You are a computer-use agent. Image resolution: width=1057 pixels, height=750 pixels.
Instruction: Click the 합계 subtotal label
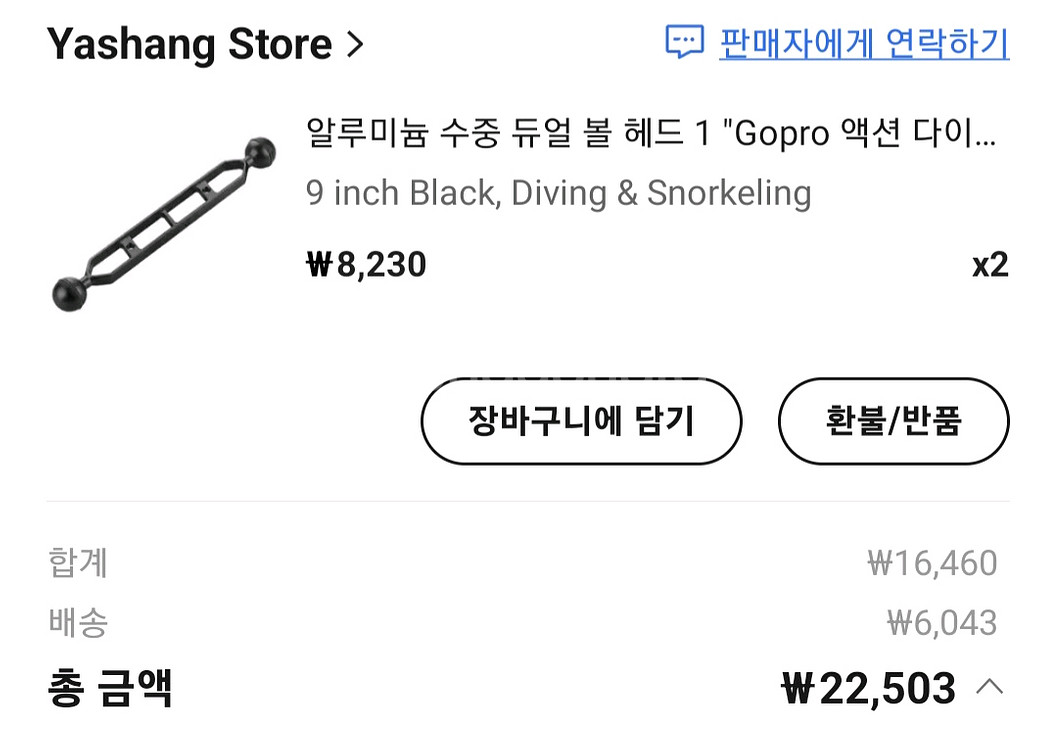[78, 563]
